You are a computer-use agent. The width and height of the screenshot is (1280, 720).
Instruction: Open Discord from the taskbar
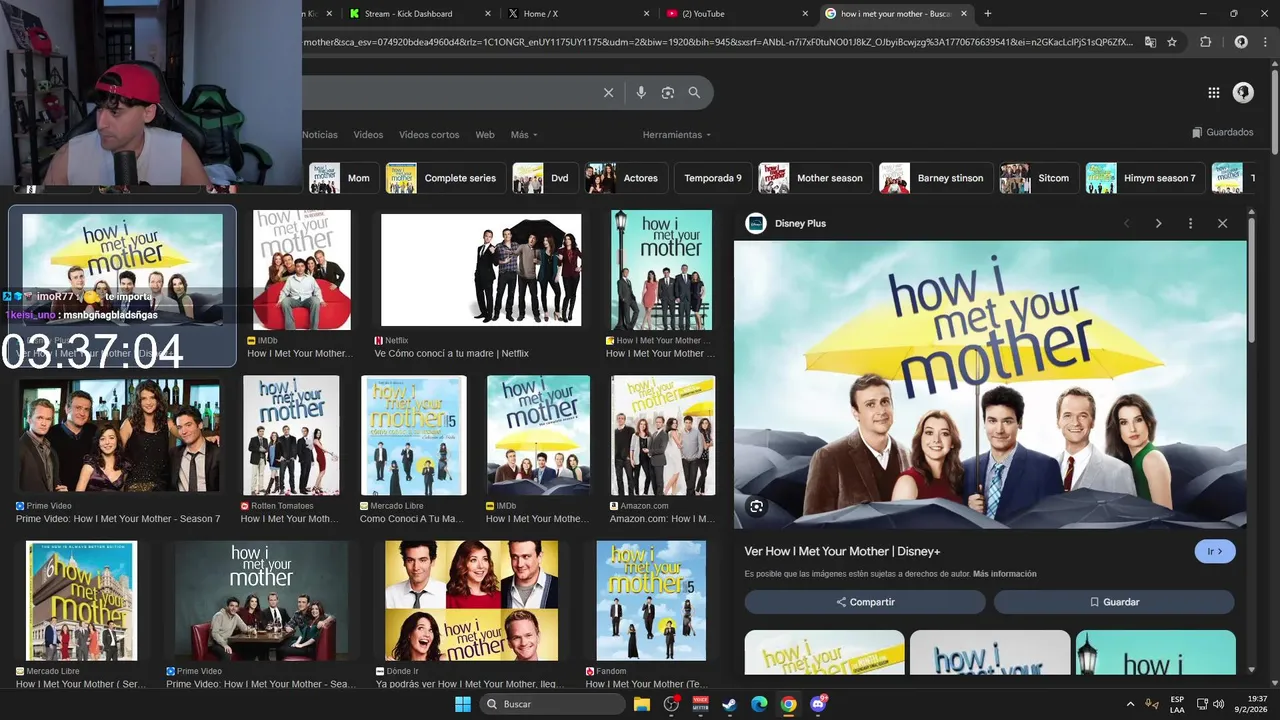[818, 704]
